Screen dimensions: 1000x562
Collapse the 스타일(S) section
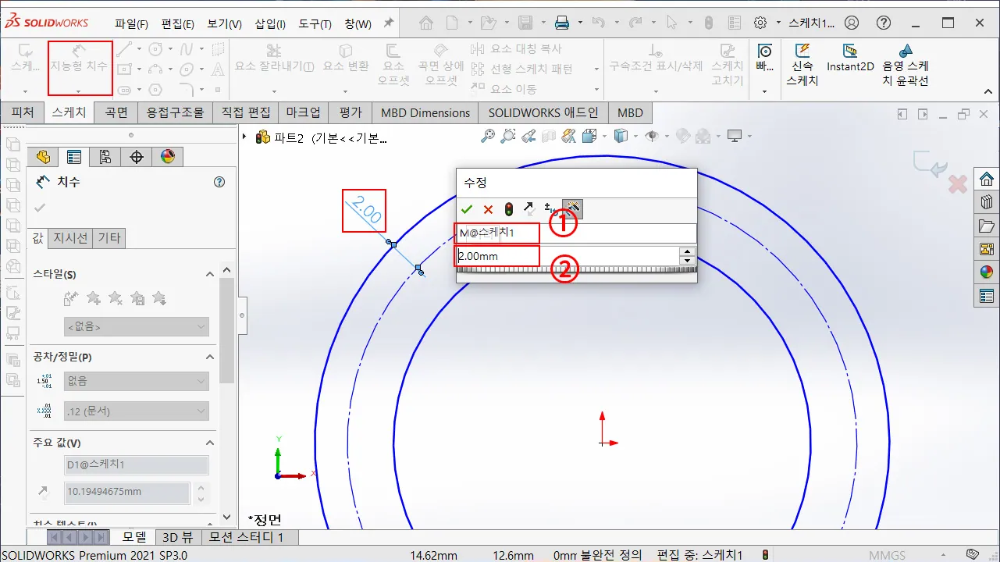210,274
